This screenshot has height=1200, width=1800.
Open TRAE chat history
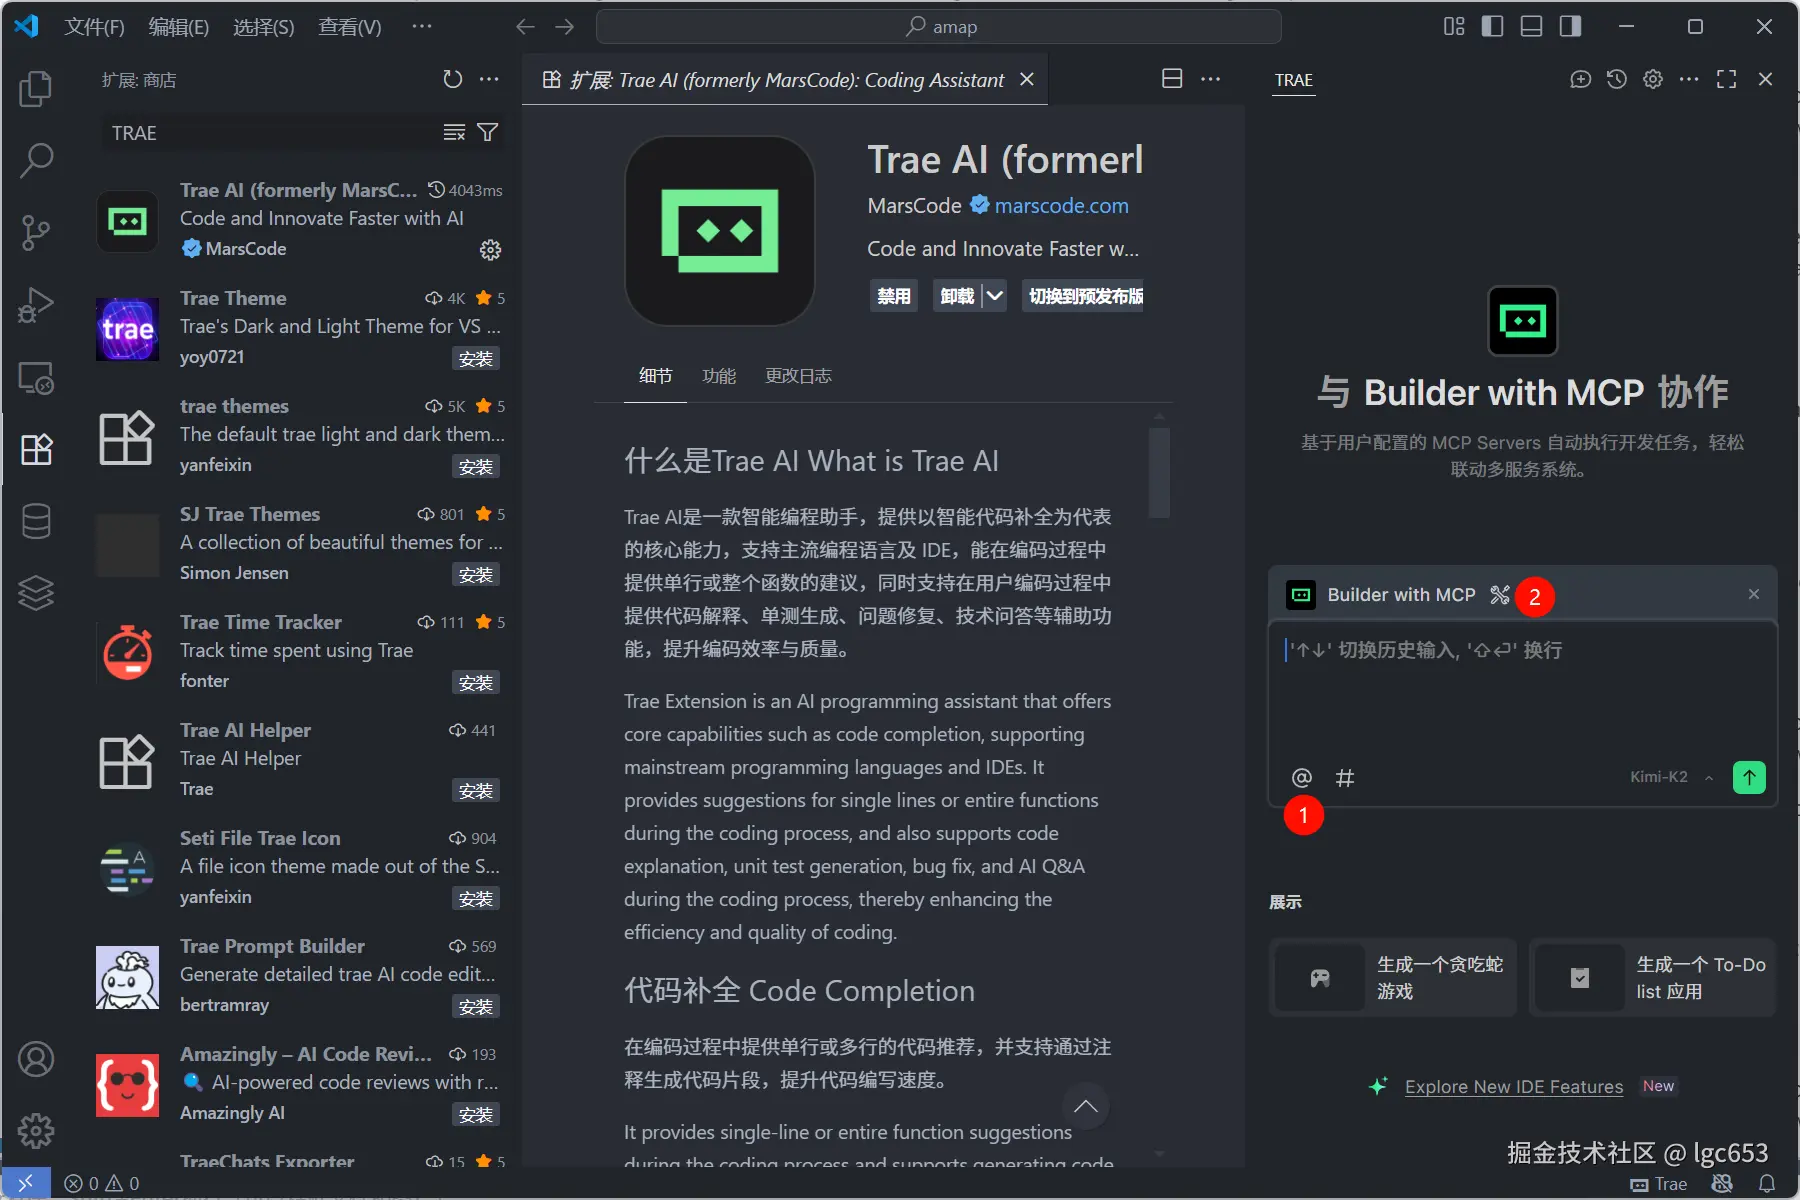[x=1617, y=79]
